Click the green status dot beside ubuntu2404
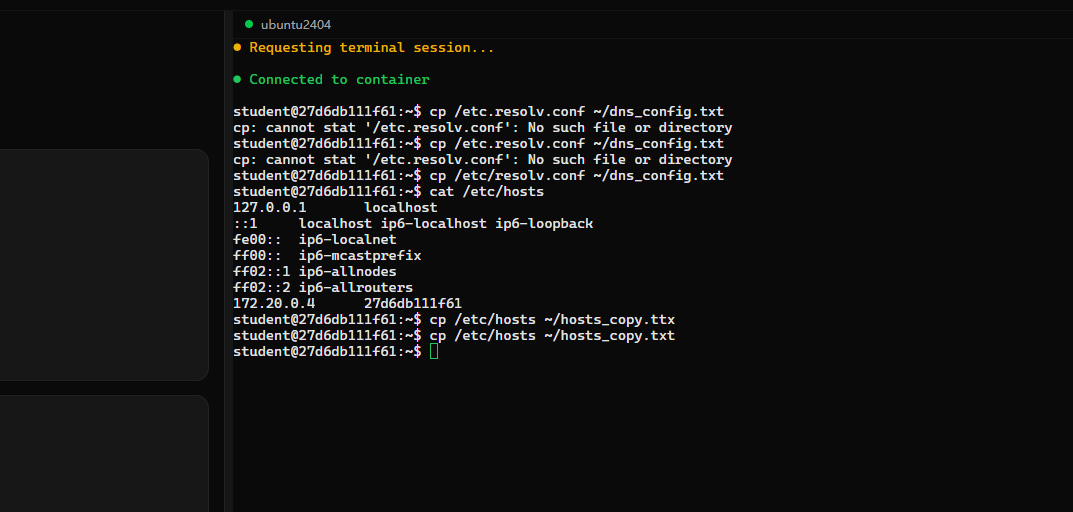Image resolution: width=1073 pixels, height=512 pixels. pyautogui.click(x=249, y=24)
